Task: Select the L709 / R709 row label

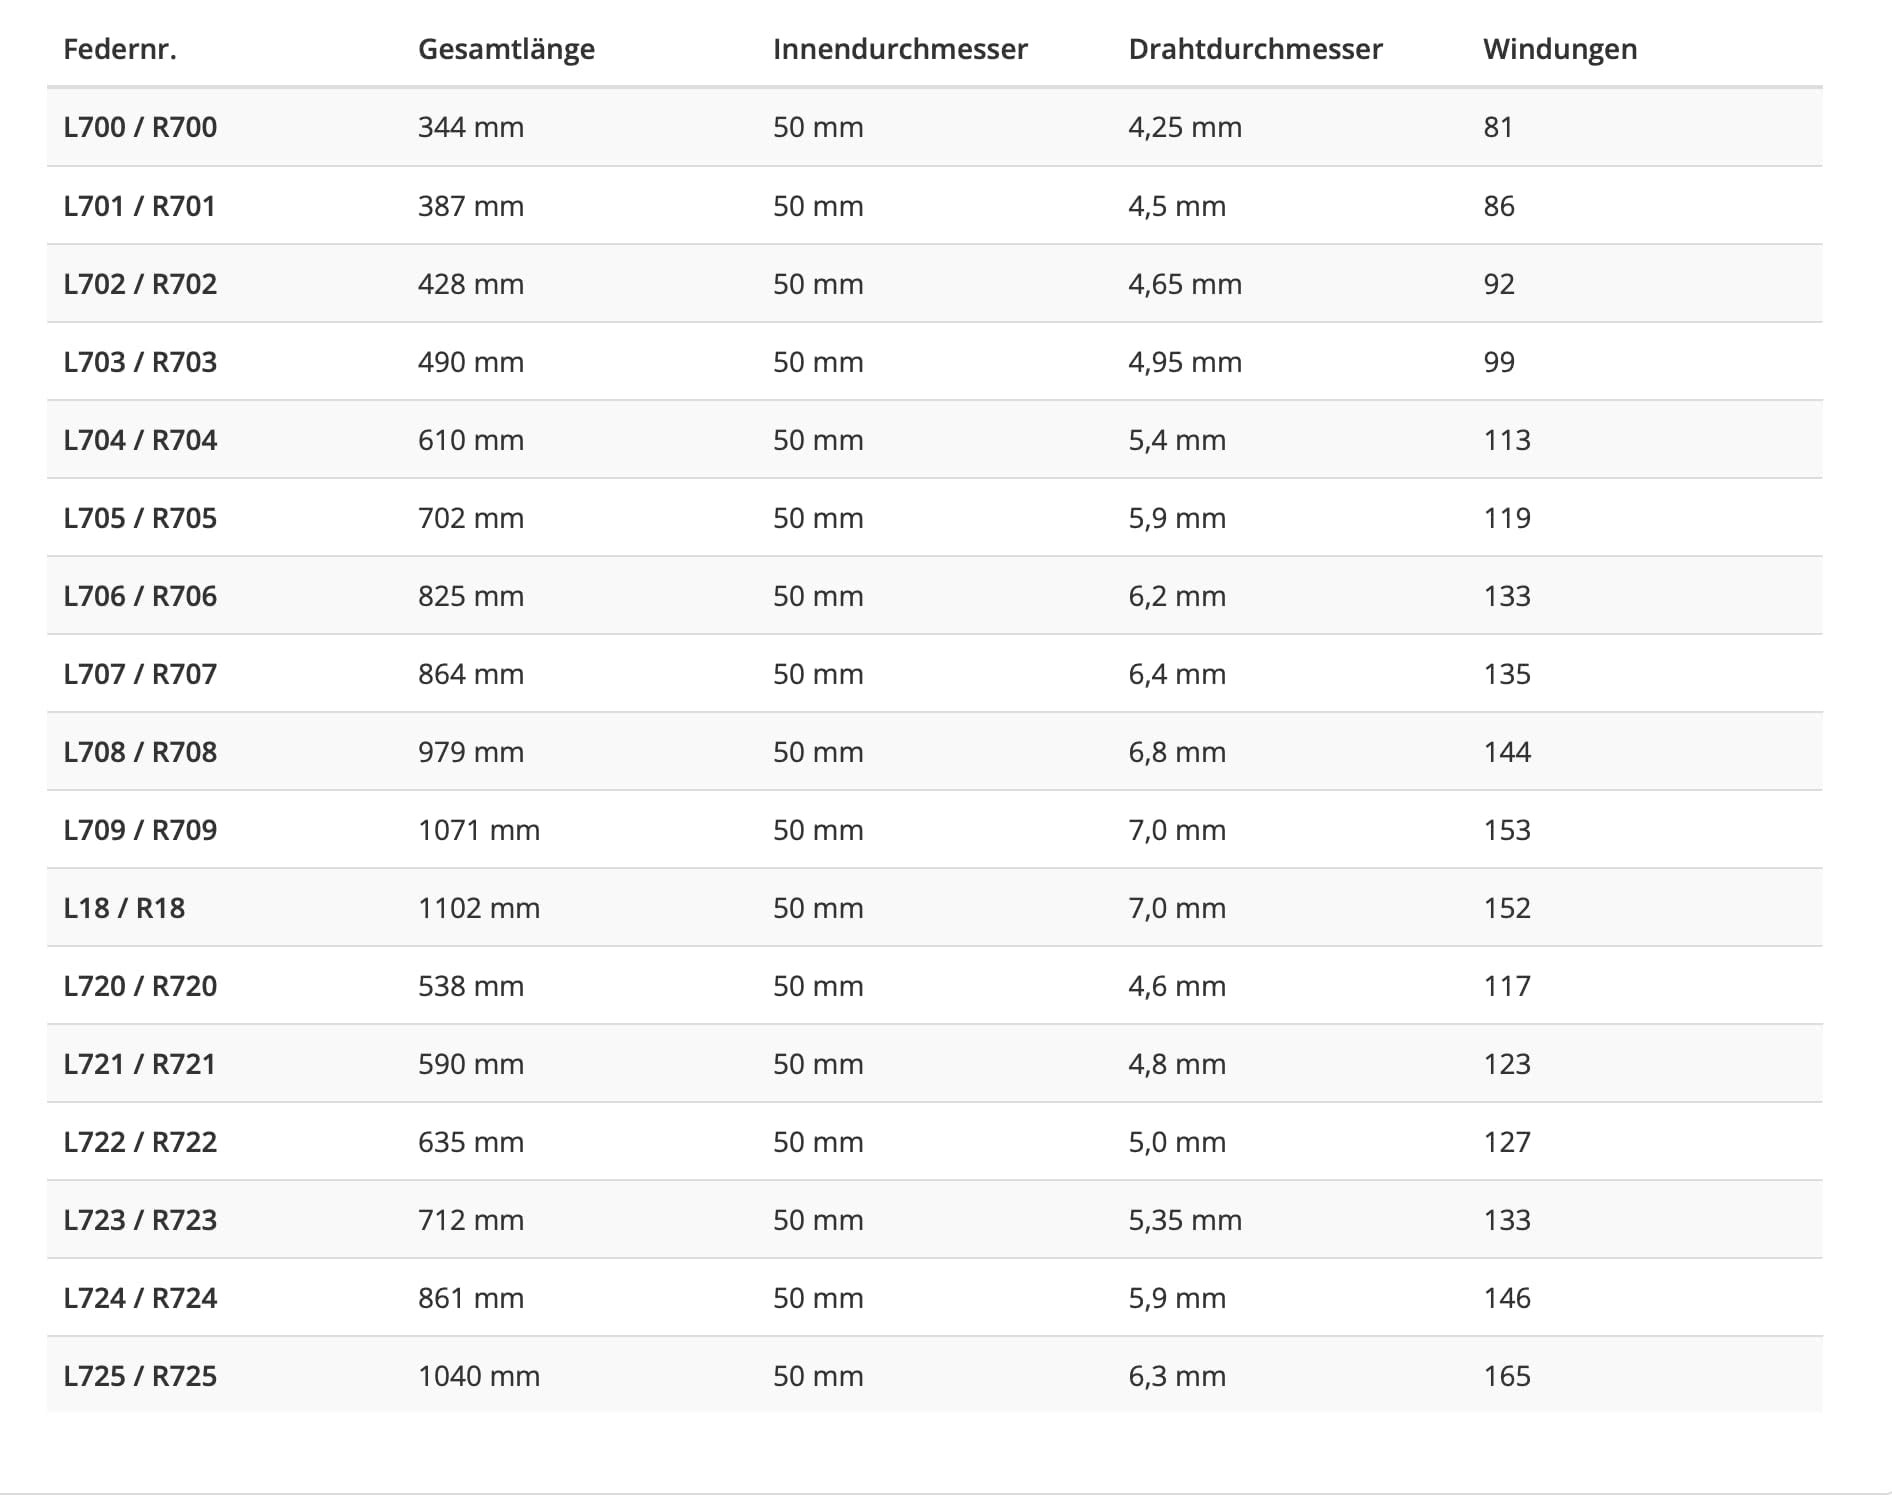Action: (140, 830)
